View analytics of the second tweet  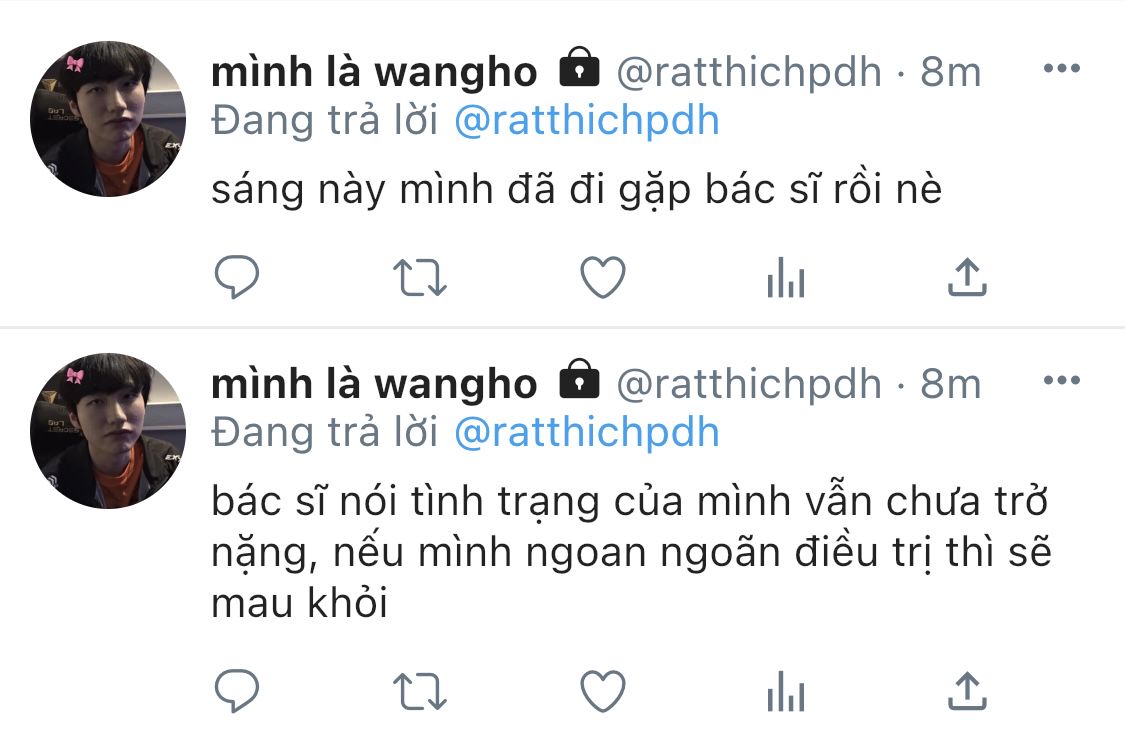(786, 691)
